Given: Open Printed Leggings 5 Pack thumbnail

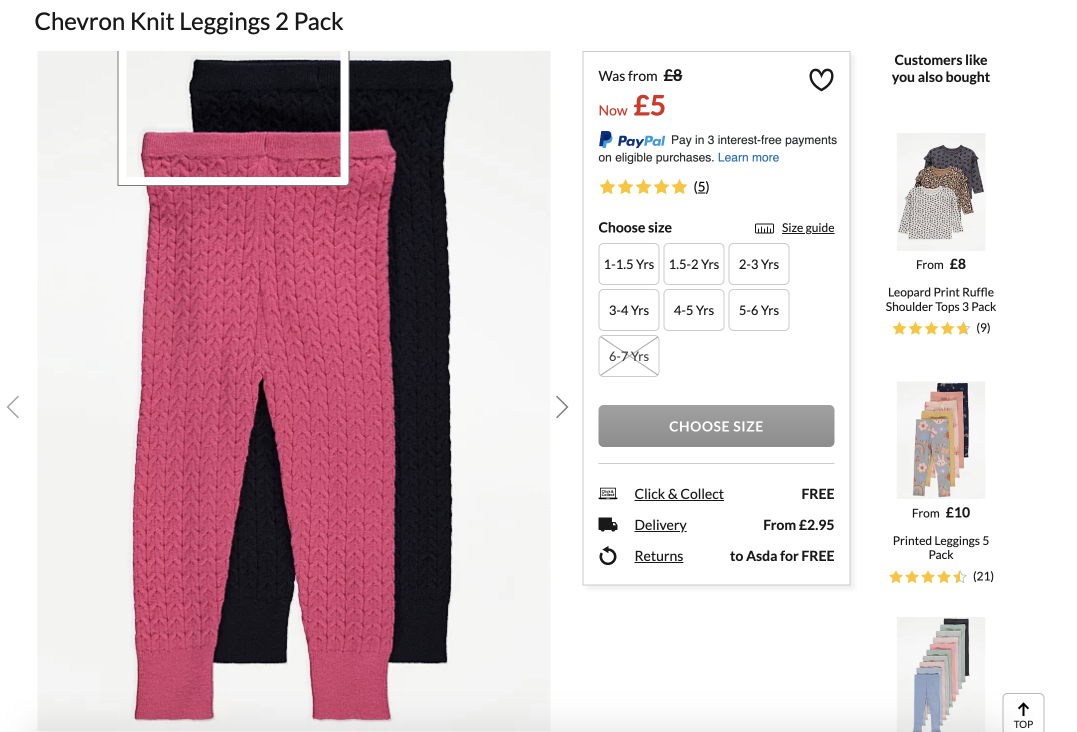Looking at the screenshot, I should [940, 440].
